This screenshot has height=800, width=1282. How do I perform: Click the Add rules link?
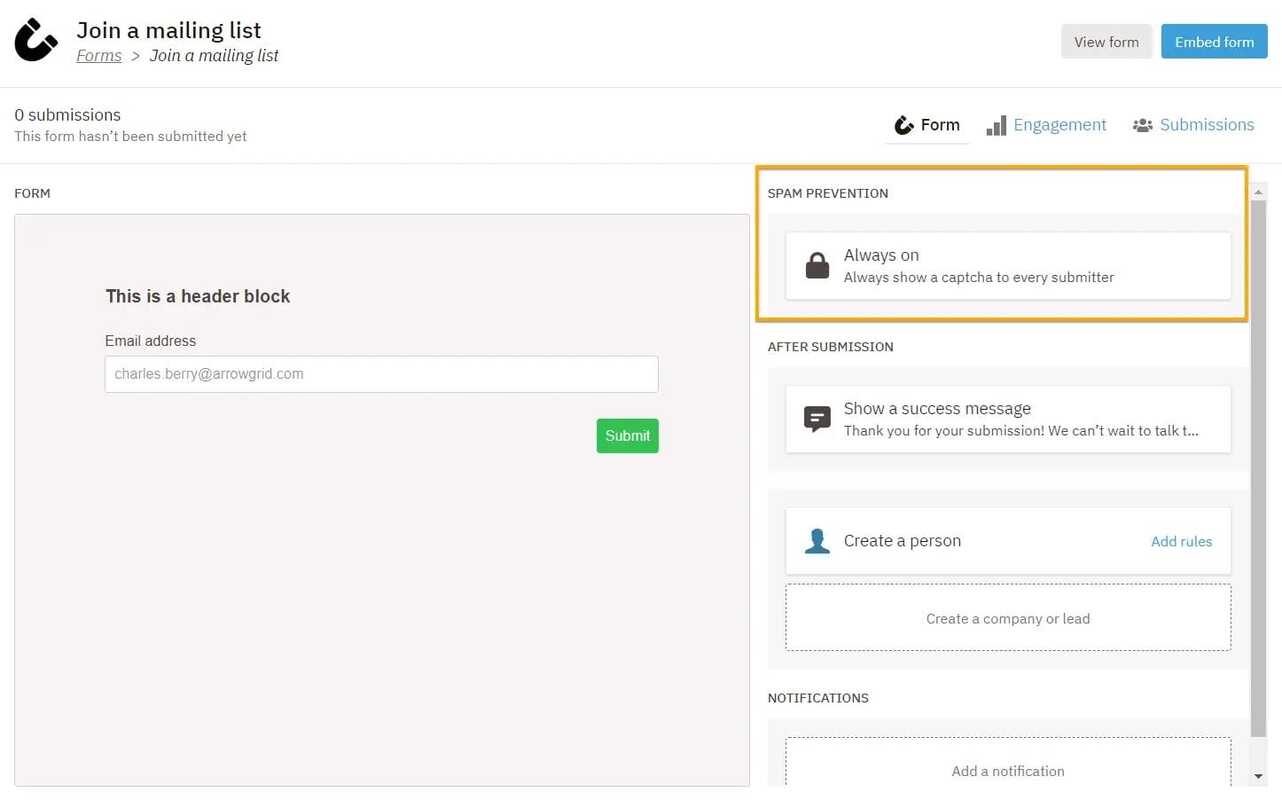(1181, 540)
